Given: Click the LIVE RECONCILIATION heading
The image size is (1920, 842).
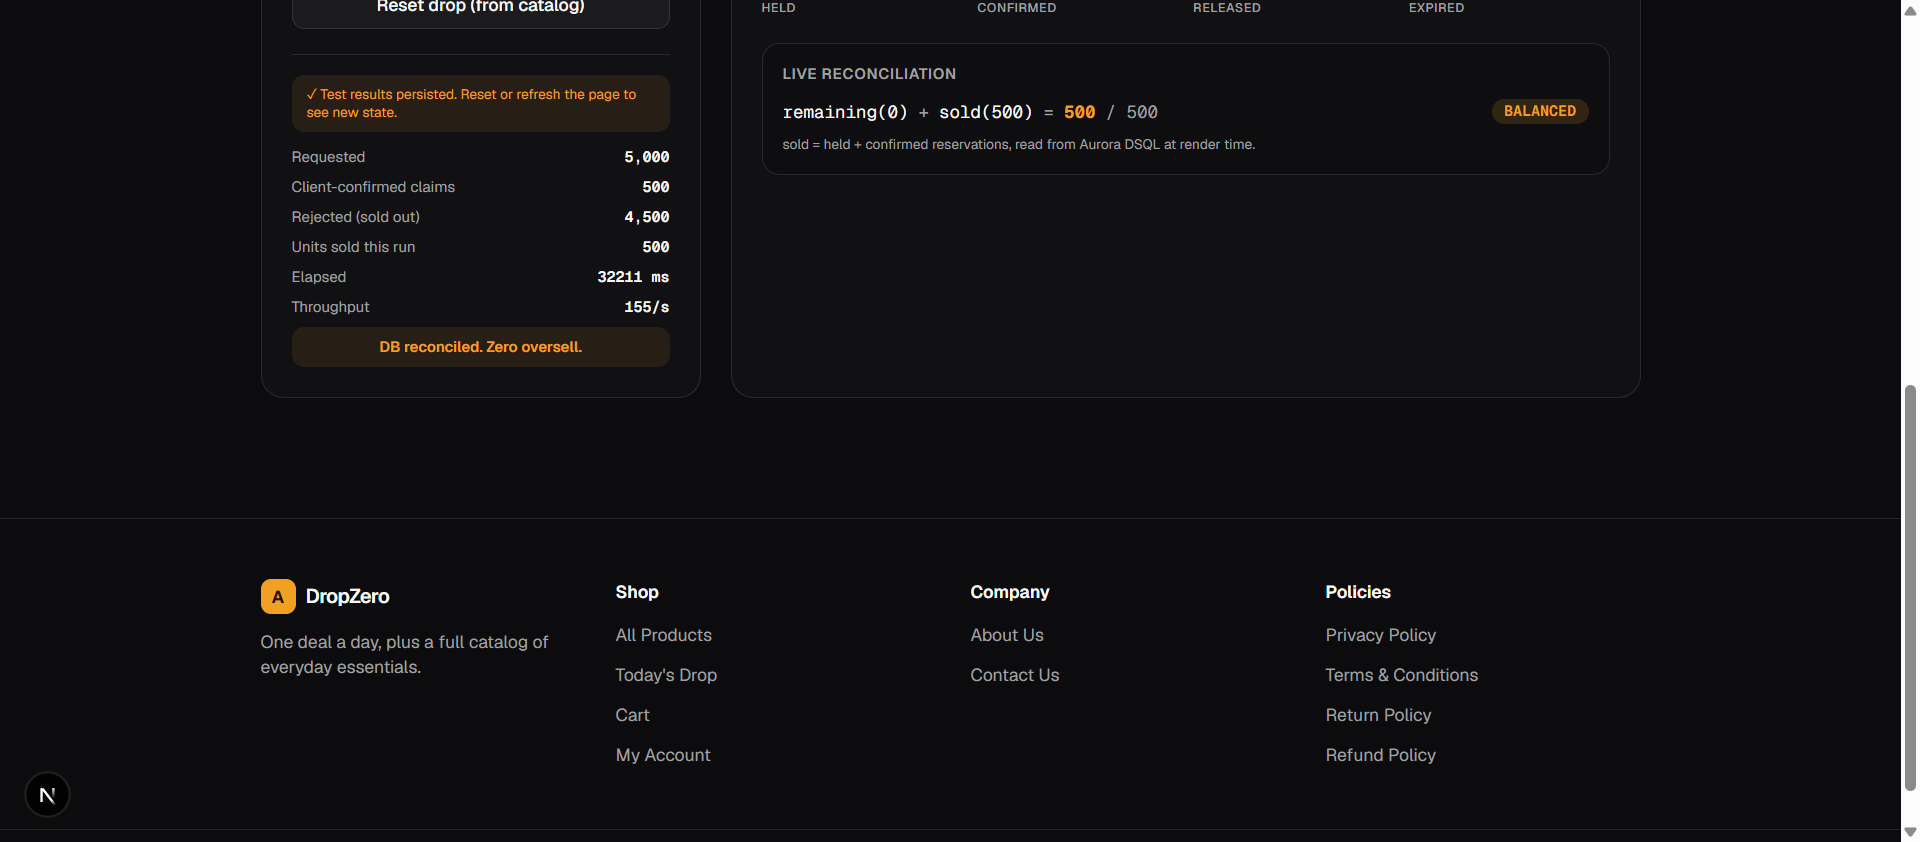Looking at the screenshot, I should (869, 74).
